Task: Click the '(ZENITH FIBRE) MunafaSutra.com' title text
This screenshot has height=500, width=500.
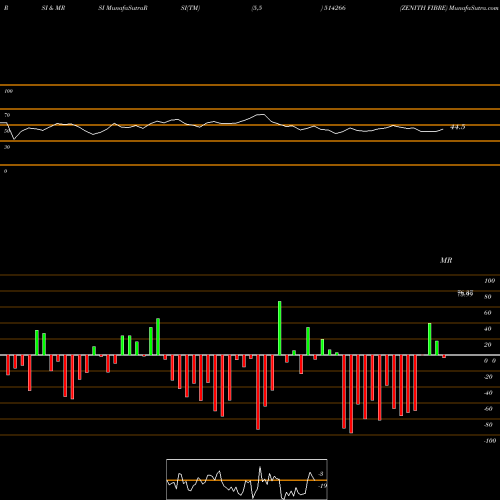Action: [x=449, y=8]
